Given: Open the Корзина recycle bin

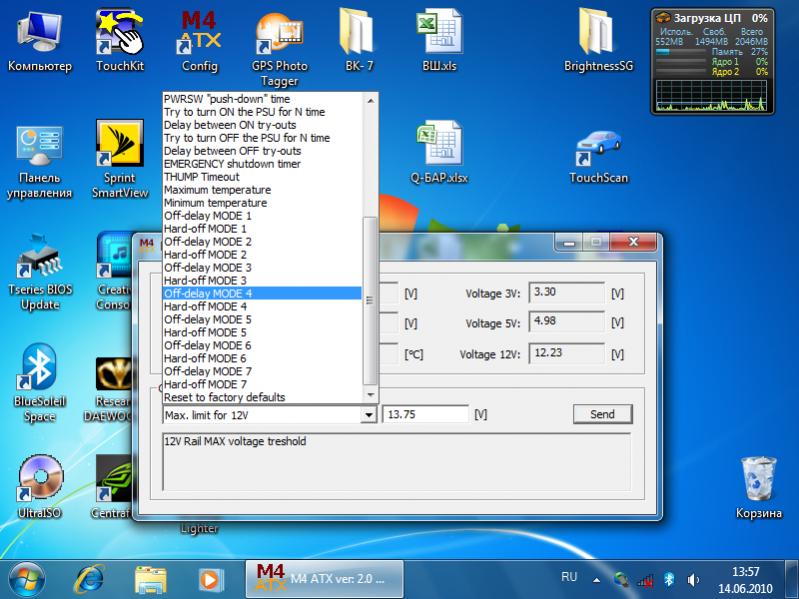Looking at the screenshot, I should pyautogui.click(x=758, y=479).
